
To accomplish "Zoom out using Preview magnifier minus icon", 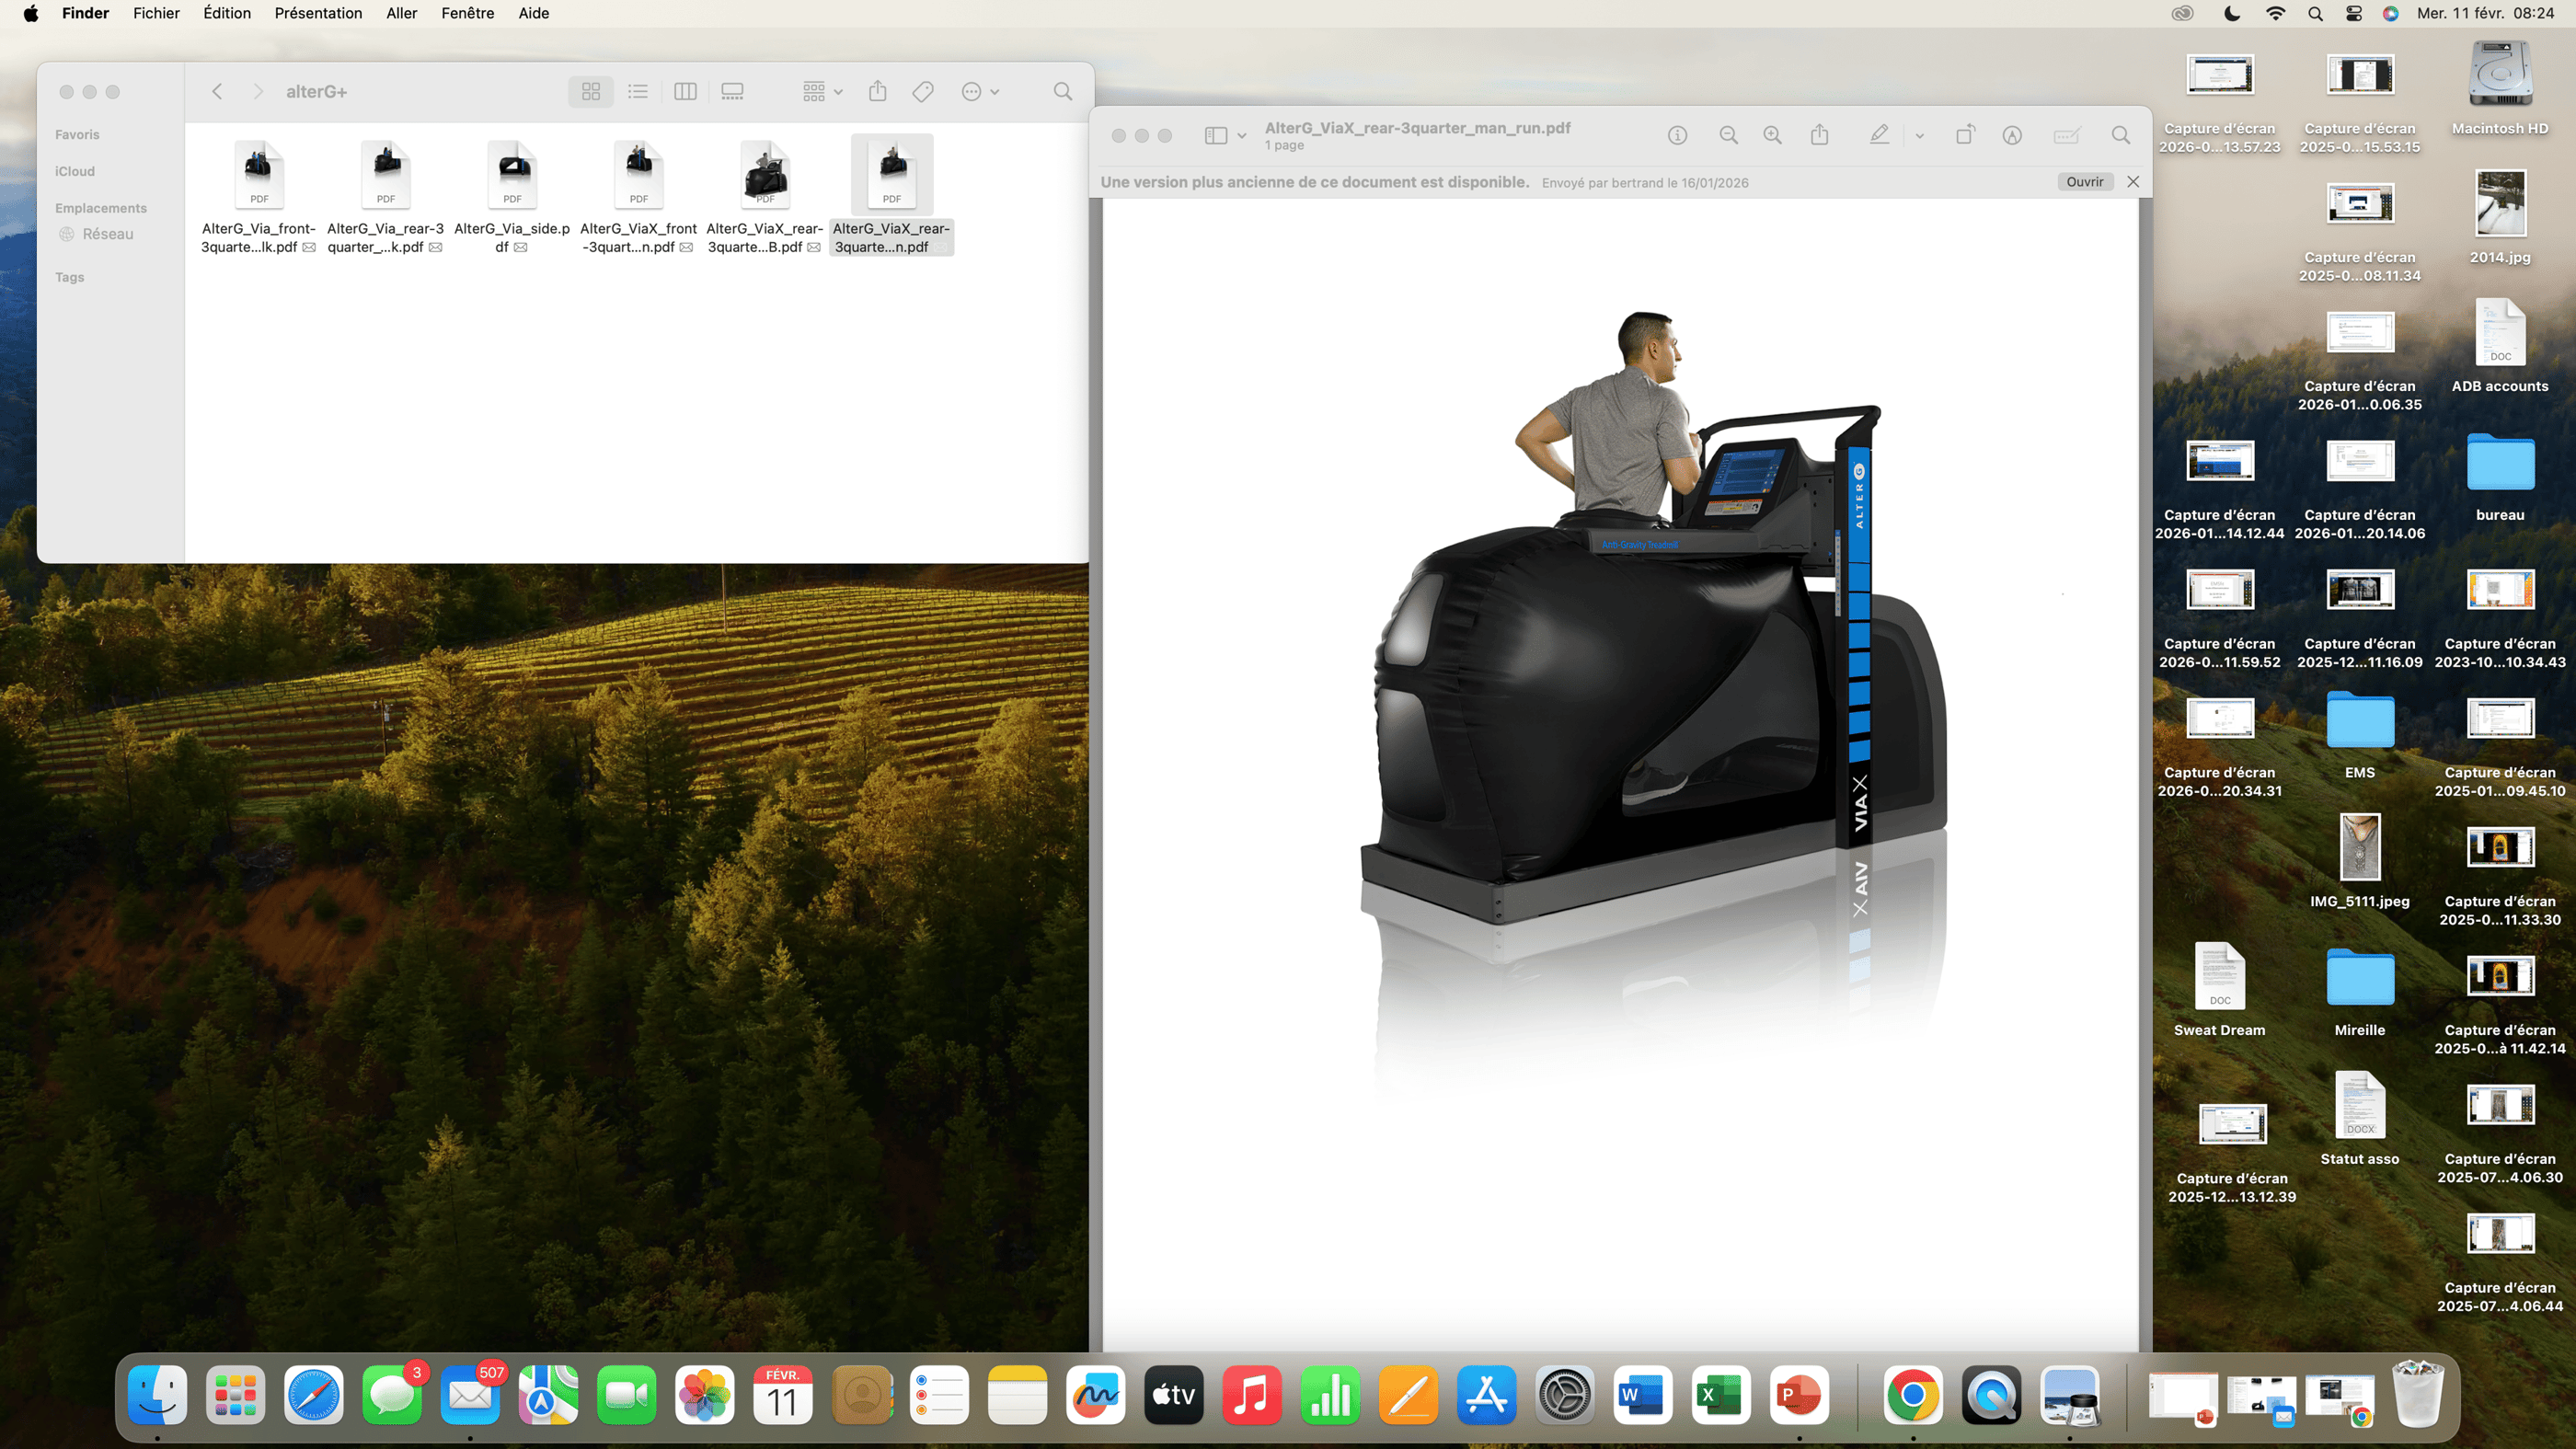I will tap(1728, 135).
